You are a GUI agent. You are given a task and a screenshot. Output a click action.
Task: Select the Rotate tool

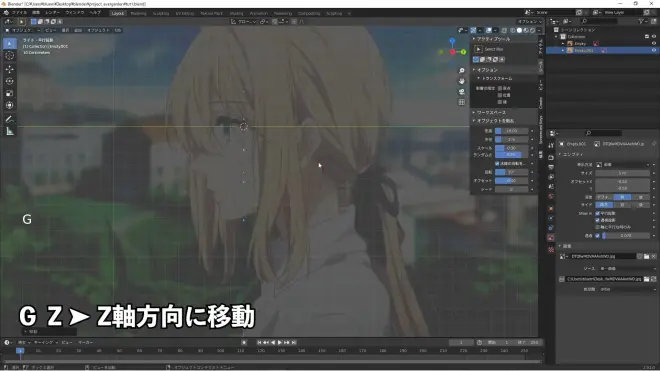pyautogui.click(x=10, y=81)
